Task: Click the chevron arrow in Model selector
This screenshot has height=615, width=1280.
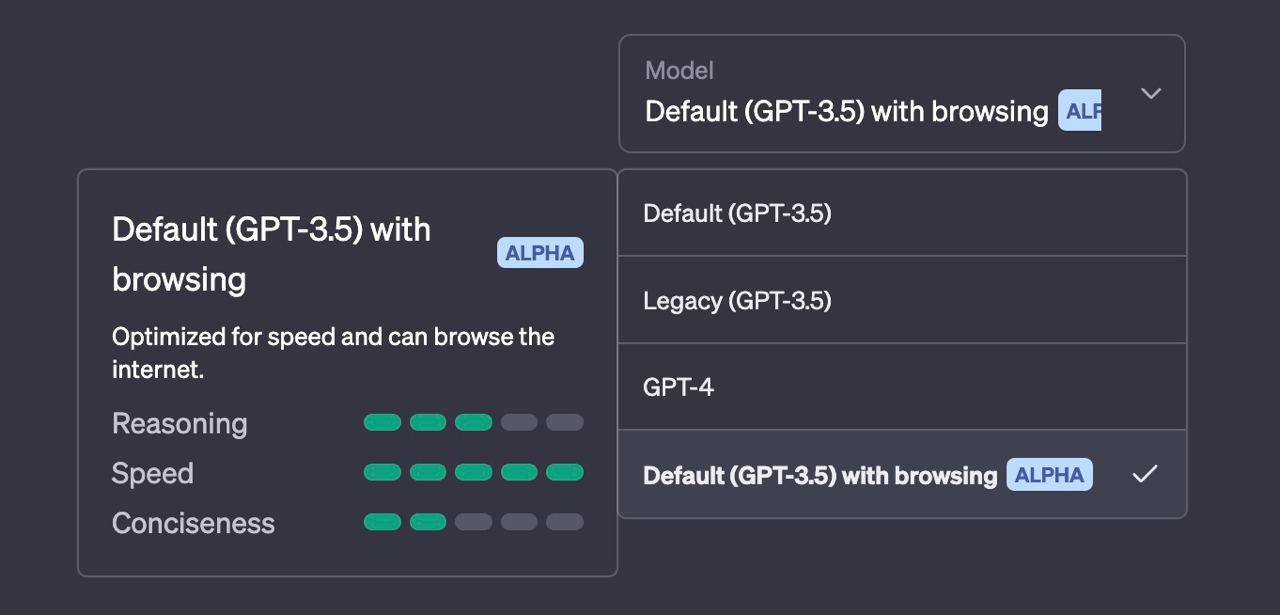Action: click(1151, 93)
